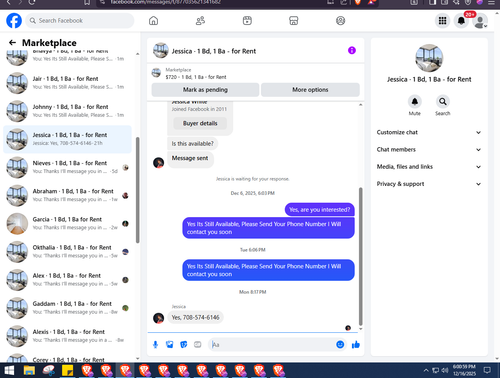Click the Search Facebook field

point(80,21)
